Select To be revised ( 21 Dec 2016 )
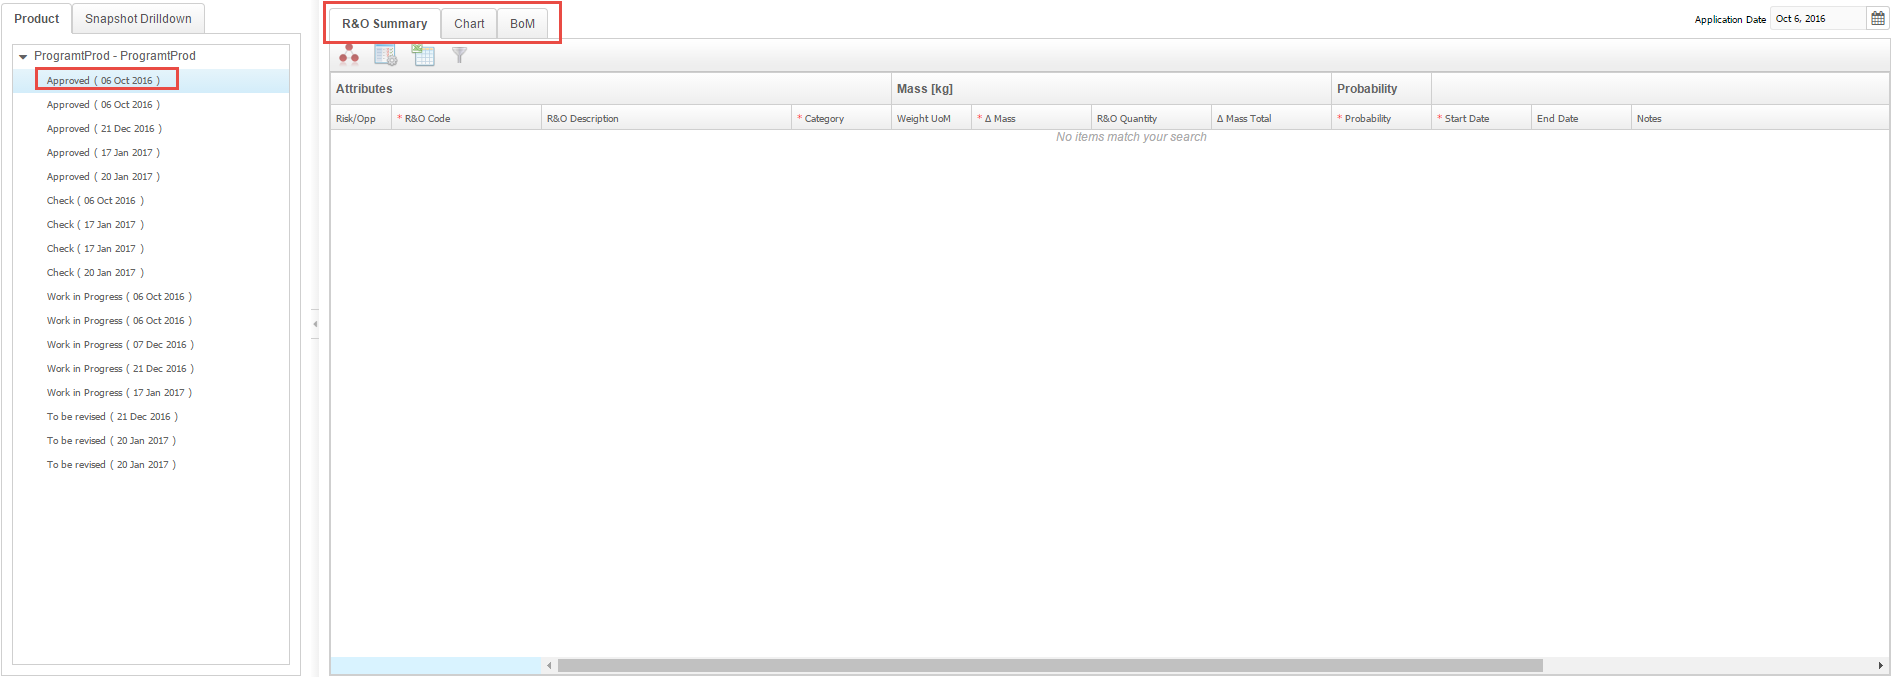 pyautogui.click(x=112, y=417)
